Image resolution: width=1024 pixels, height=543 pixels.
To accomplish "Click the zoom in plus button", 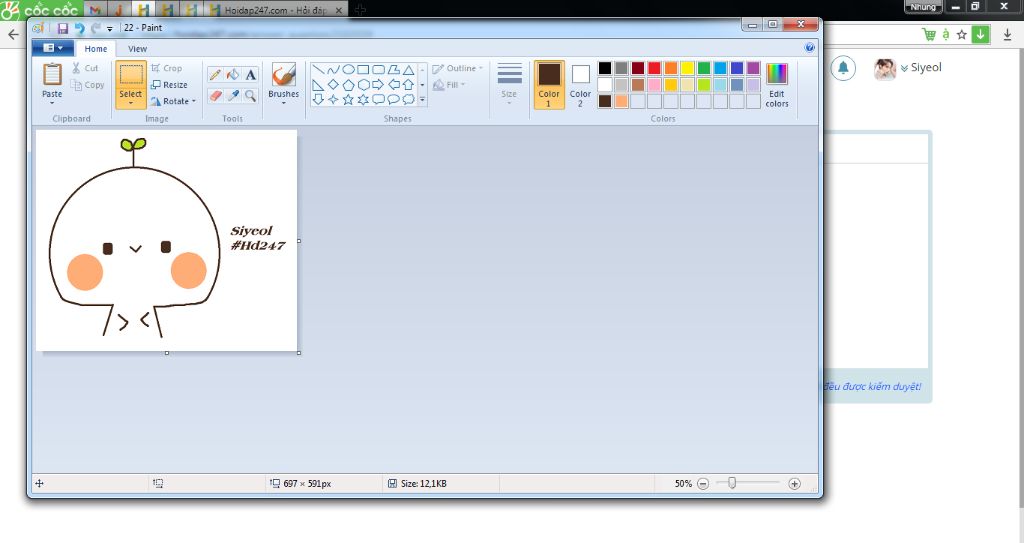I will pyautogui.click(x=794, y=484).
